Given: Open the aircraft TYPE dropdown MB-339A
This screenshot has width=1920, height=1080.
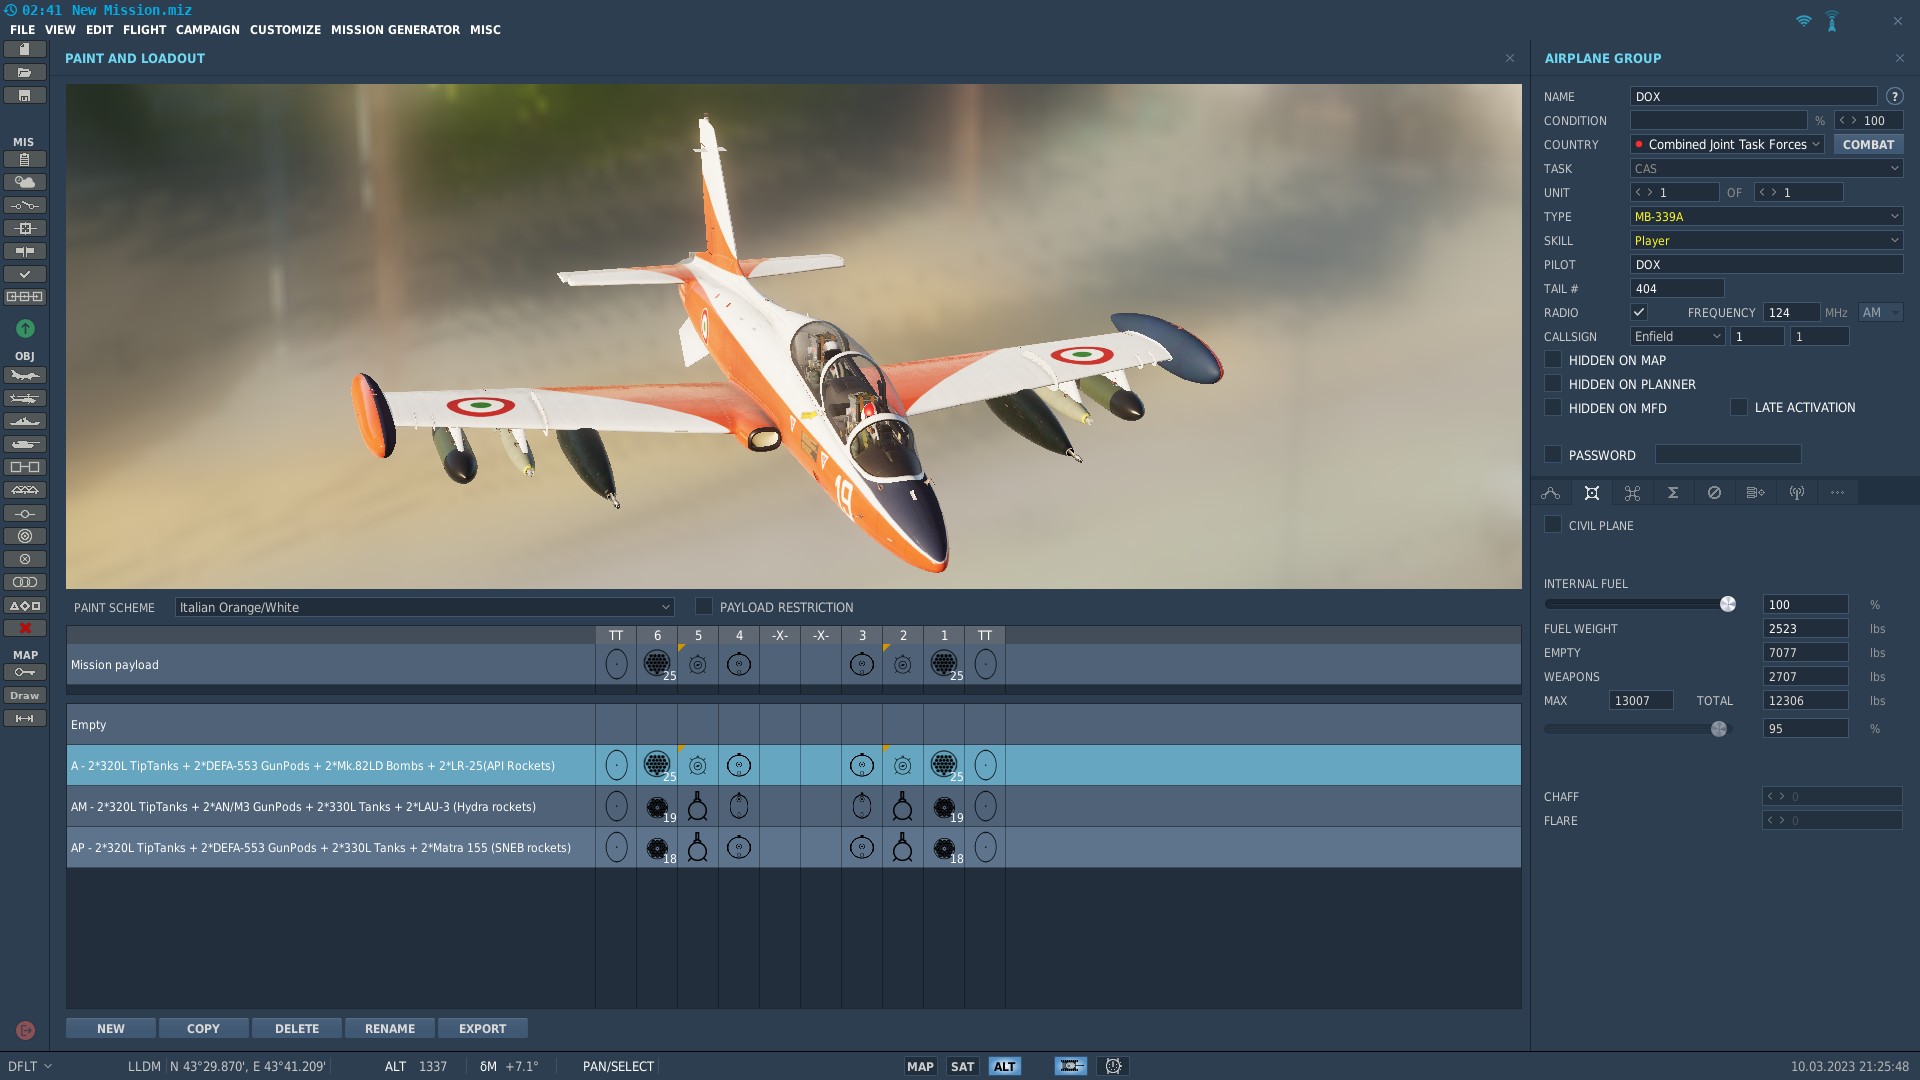Looking at the screenshot, I should (x=1766, y=217).
